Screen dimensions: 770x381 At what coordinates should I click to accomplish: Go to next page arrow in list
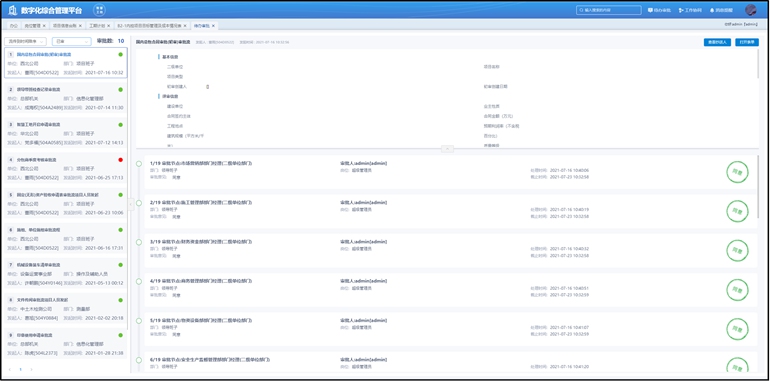coord(30,369)
